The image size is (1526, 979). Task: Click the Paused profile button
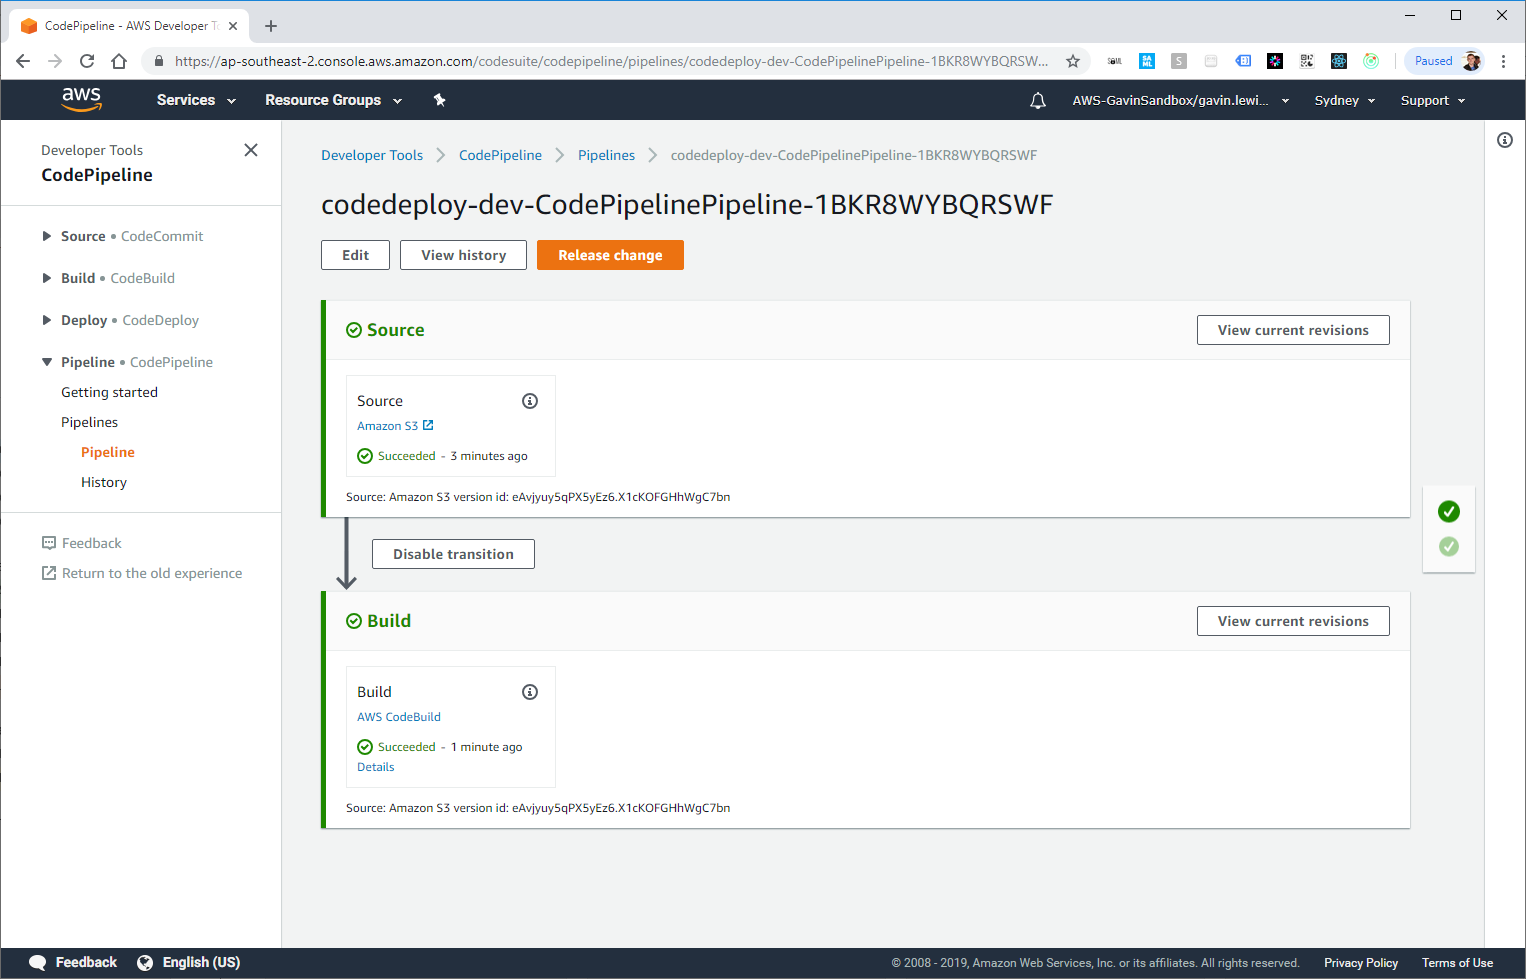1444,61
